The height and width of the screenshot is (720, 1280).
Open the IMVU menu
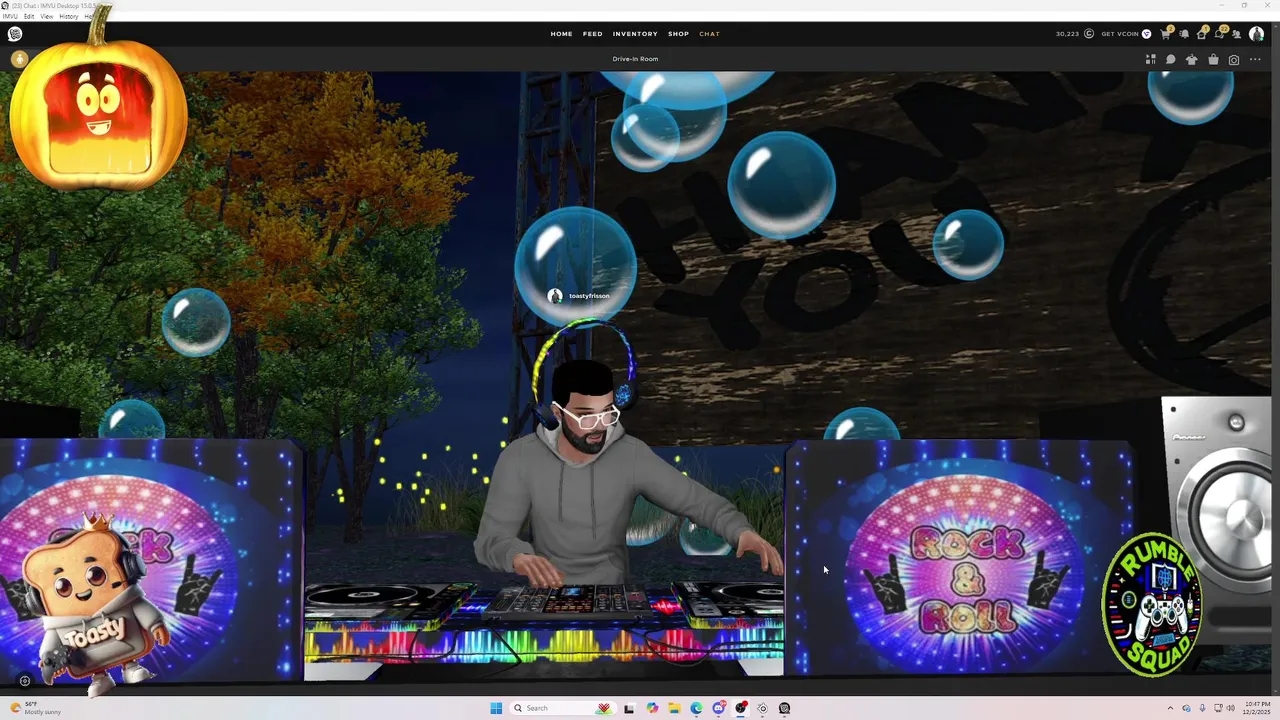(x=10, y=17)
